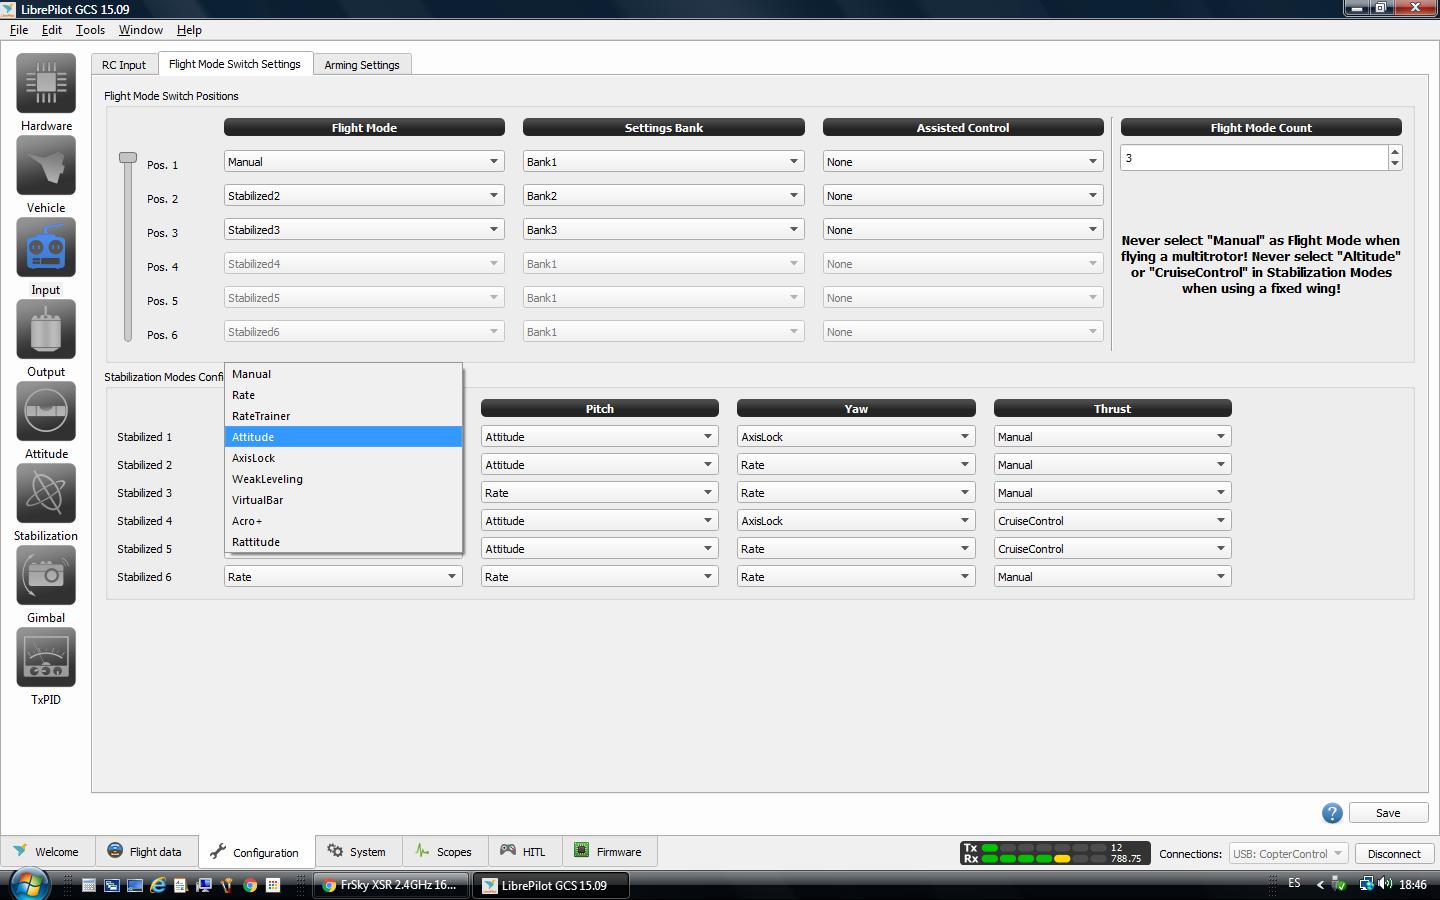Open the TxPID settings icon
Image resolution: width=1440 pixels, height=900 pixels.
tap(46, 658)
